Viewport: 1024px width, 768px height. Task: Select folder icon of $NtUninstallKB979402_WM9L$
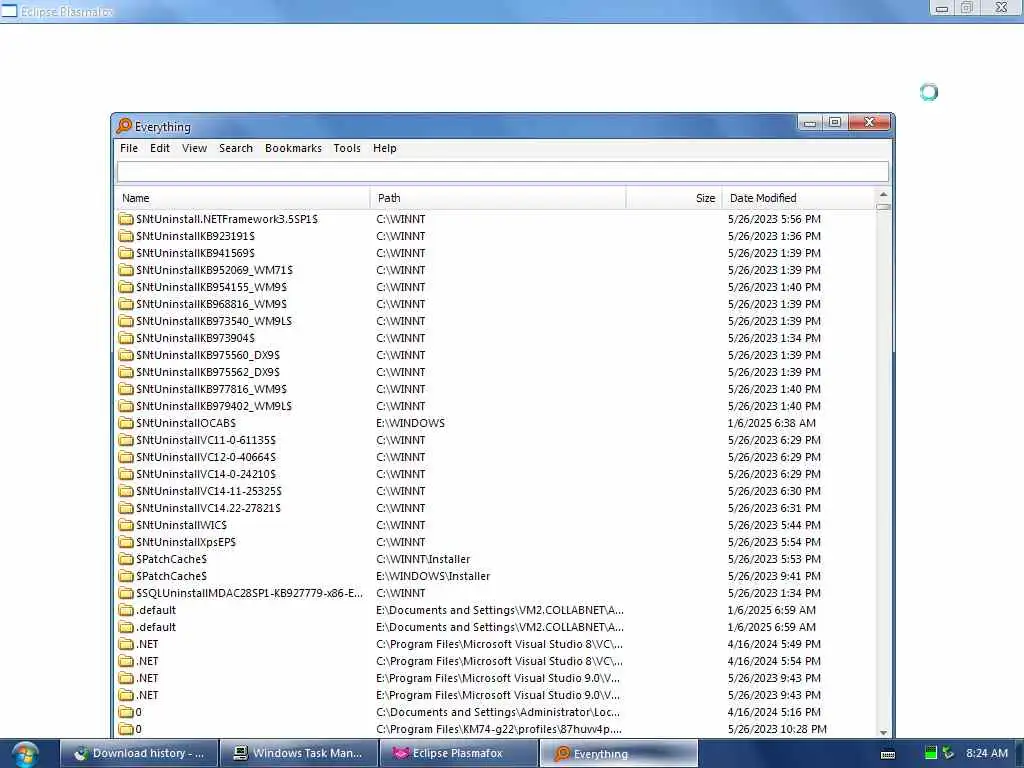[x=126, y=406]
